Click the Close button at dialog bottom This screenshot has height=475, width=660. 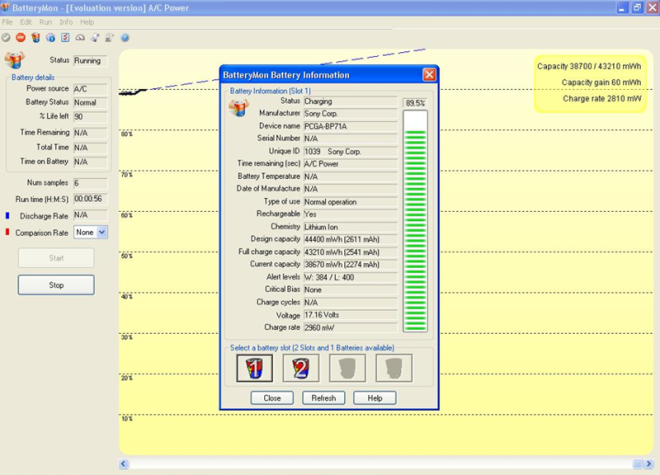pyautogui.click(x=272, y=398)
